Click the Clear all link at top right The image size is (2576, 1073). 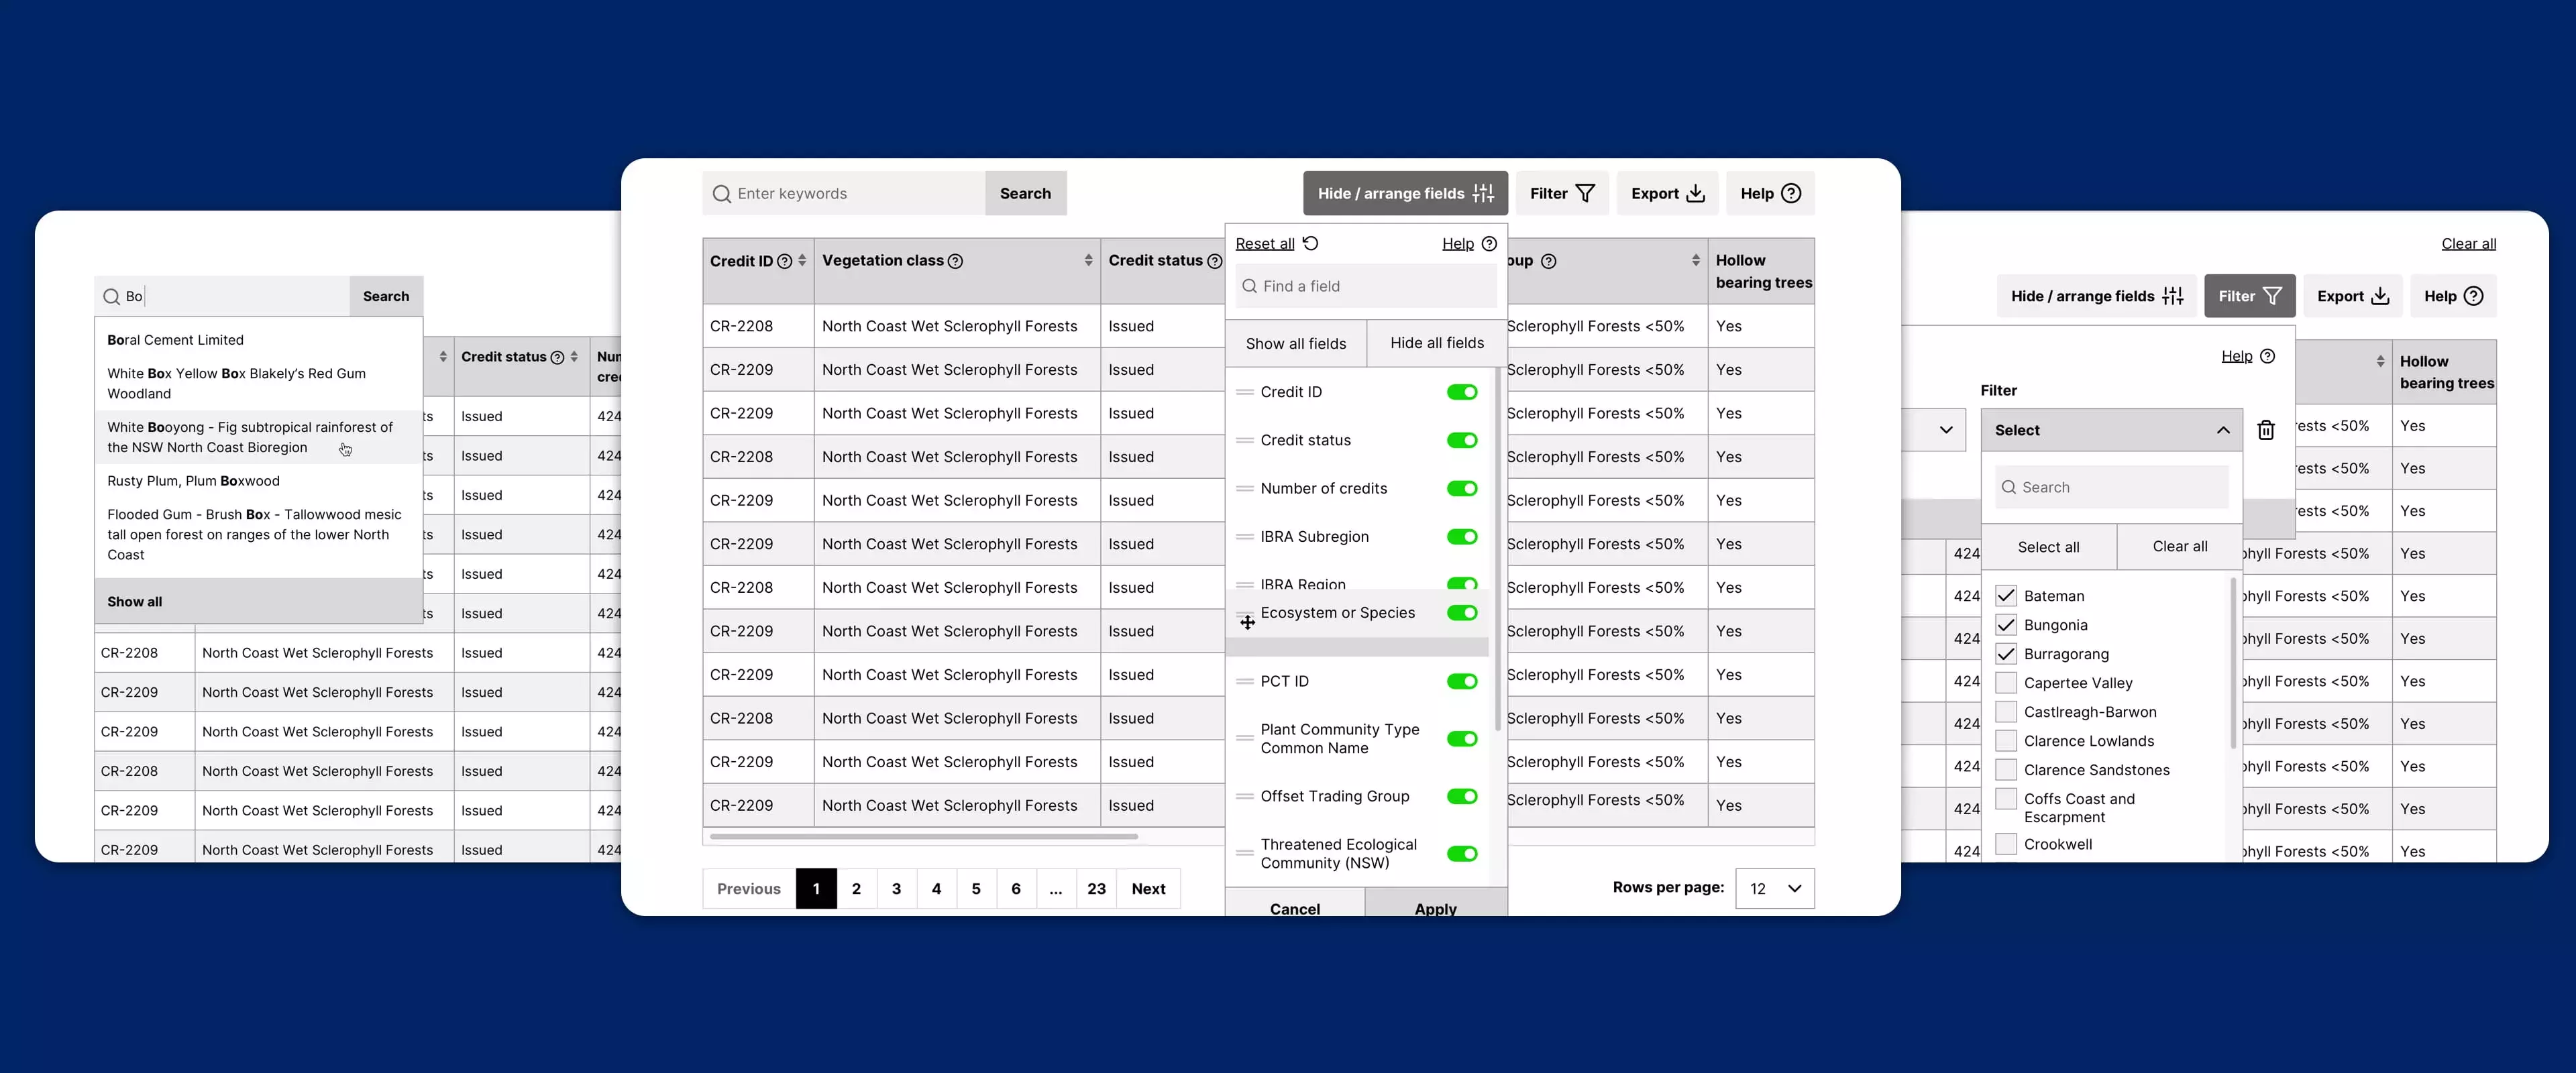[x=2468, y=243]
